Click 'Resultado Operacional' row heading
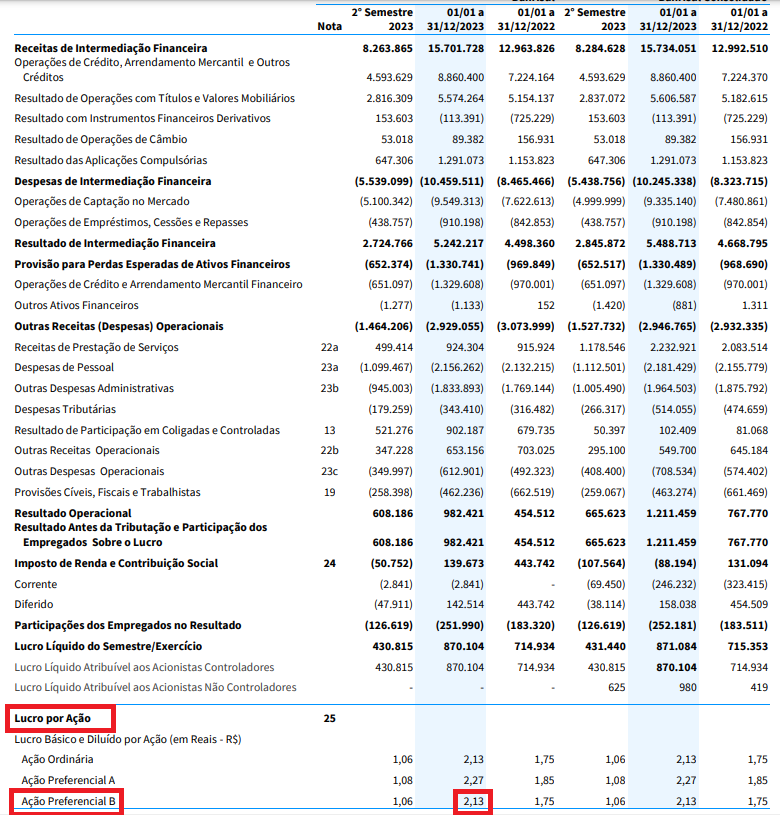780x815 pixels. [73, 514]
